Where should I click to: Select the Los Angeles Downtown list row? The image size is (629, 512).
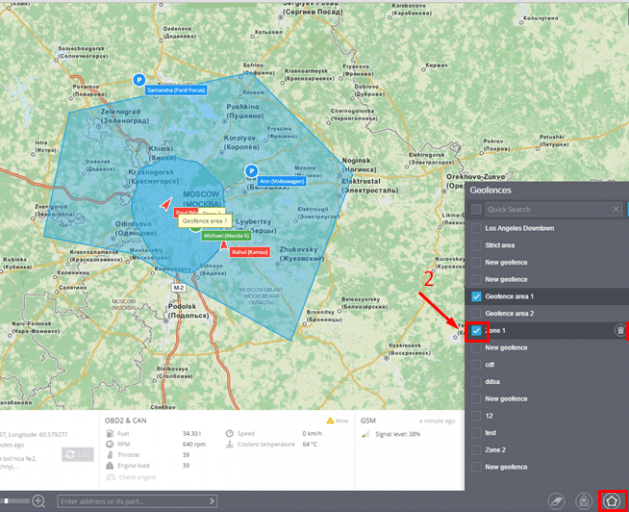point(547,228)
